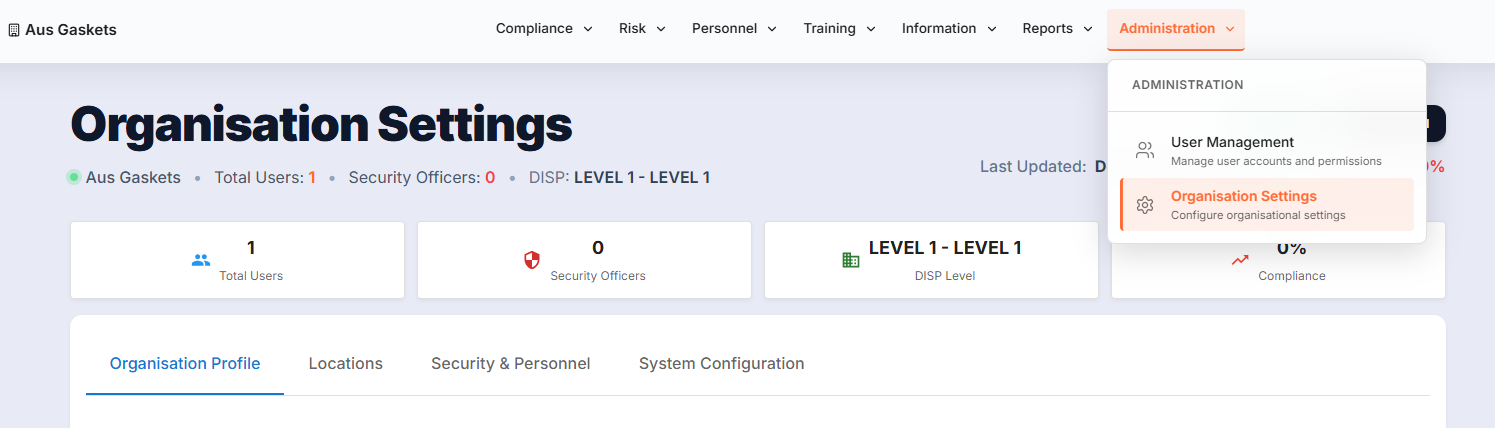
Task: Click the Aus Gaskets building icon
Action: click(x=14, y=30)
